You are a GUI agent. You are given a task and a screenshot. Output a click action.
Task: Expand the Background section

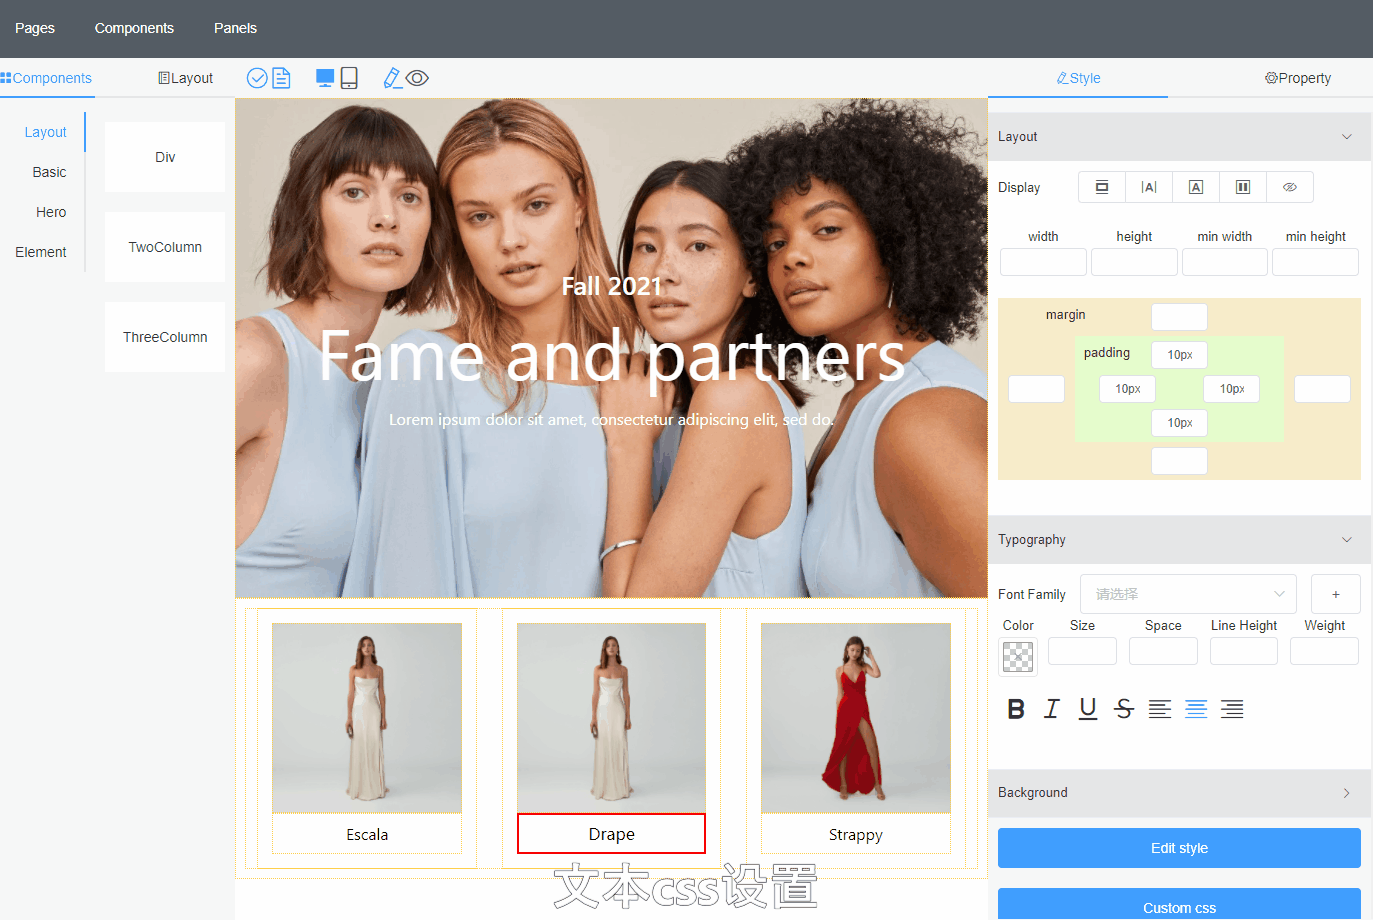tap(1179, 793)
